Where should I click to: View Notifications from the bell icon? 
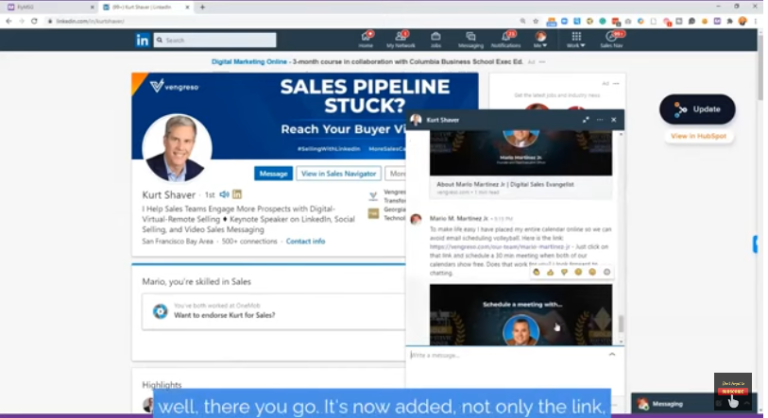[x=506, y=40]
